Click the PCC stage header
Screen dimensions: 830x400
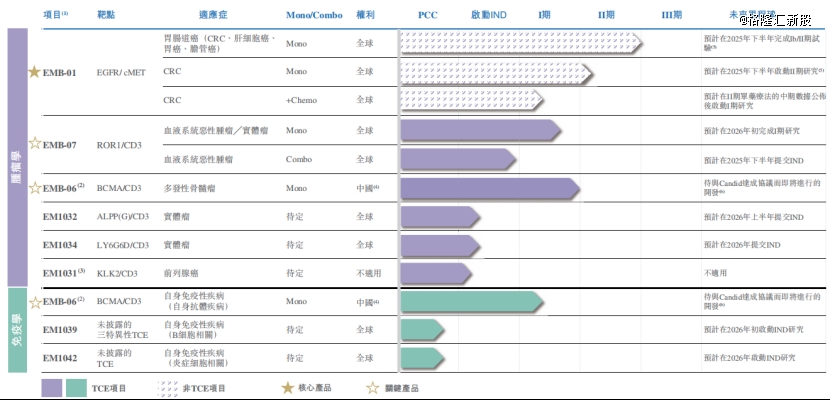tap(428, 15)
